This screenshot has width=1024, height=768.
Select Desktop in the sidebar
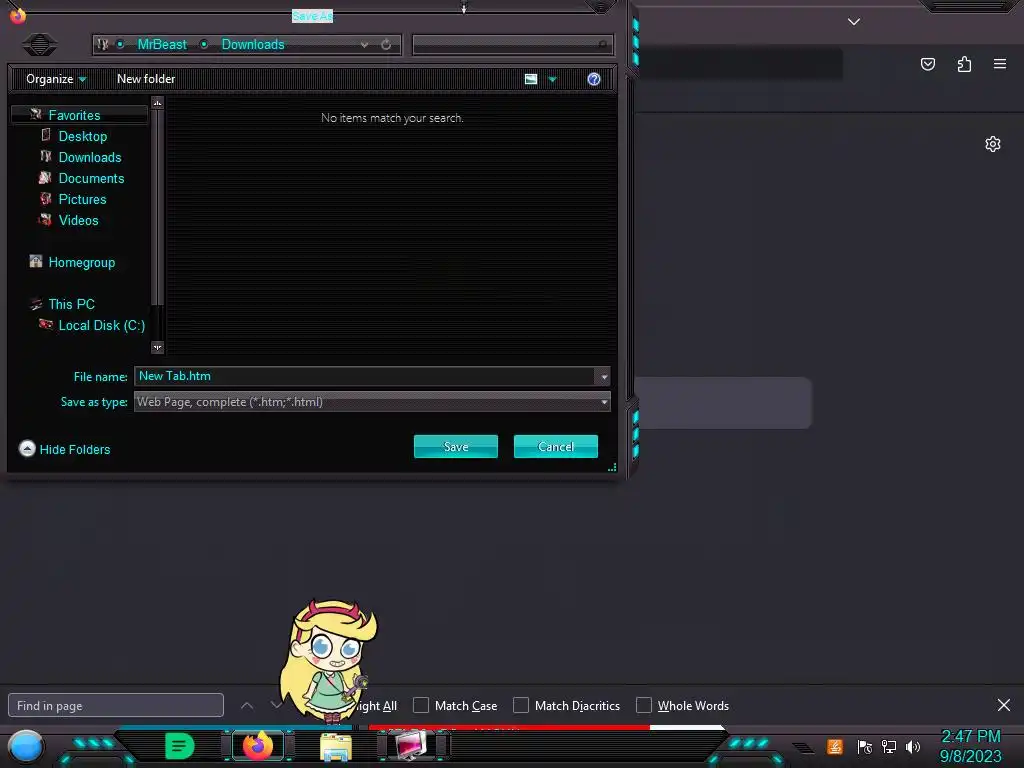tap(82, 136)
